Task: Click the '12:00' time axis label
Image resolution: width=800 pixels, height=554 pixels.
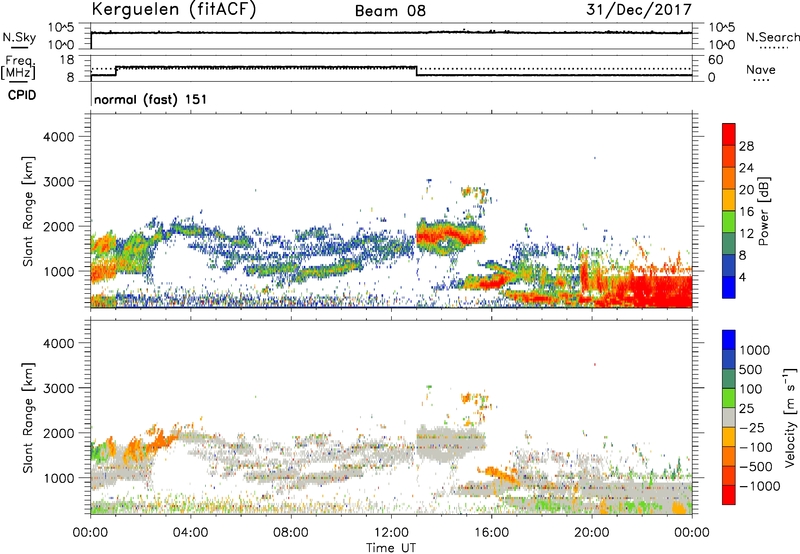Action: (x=391, y=533)
